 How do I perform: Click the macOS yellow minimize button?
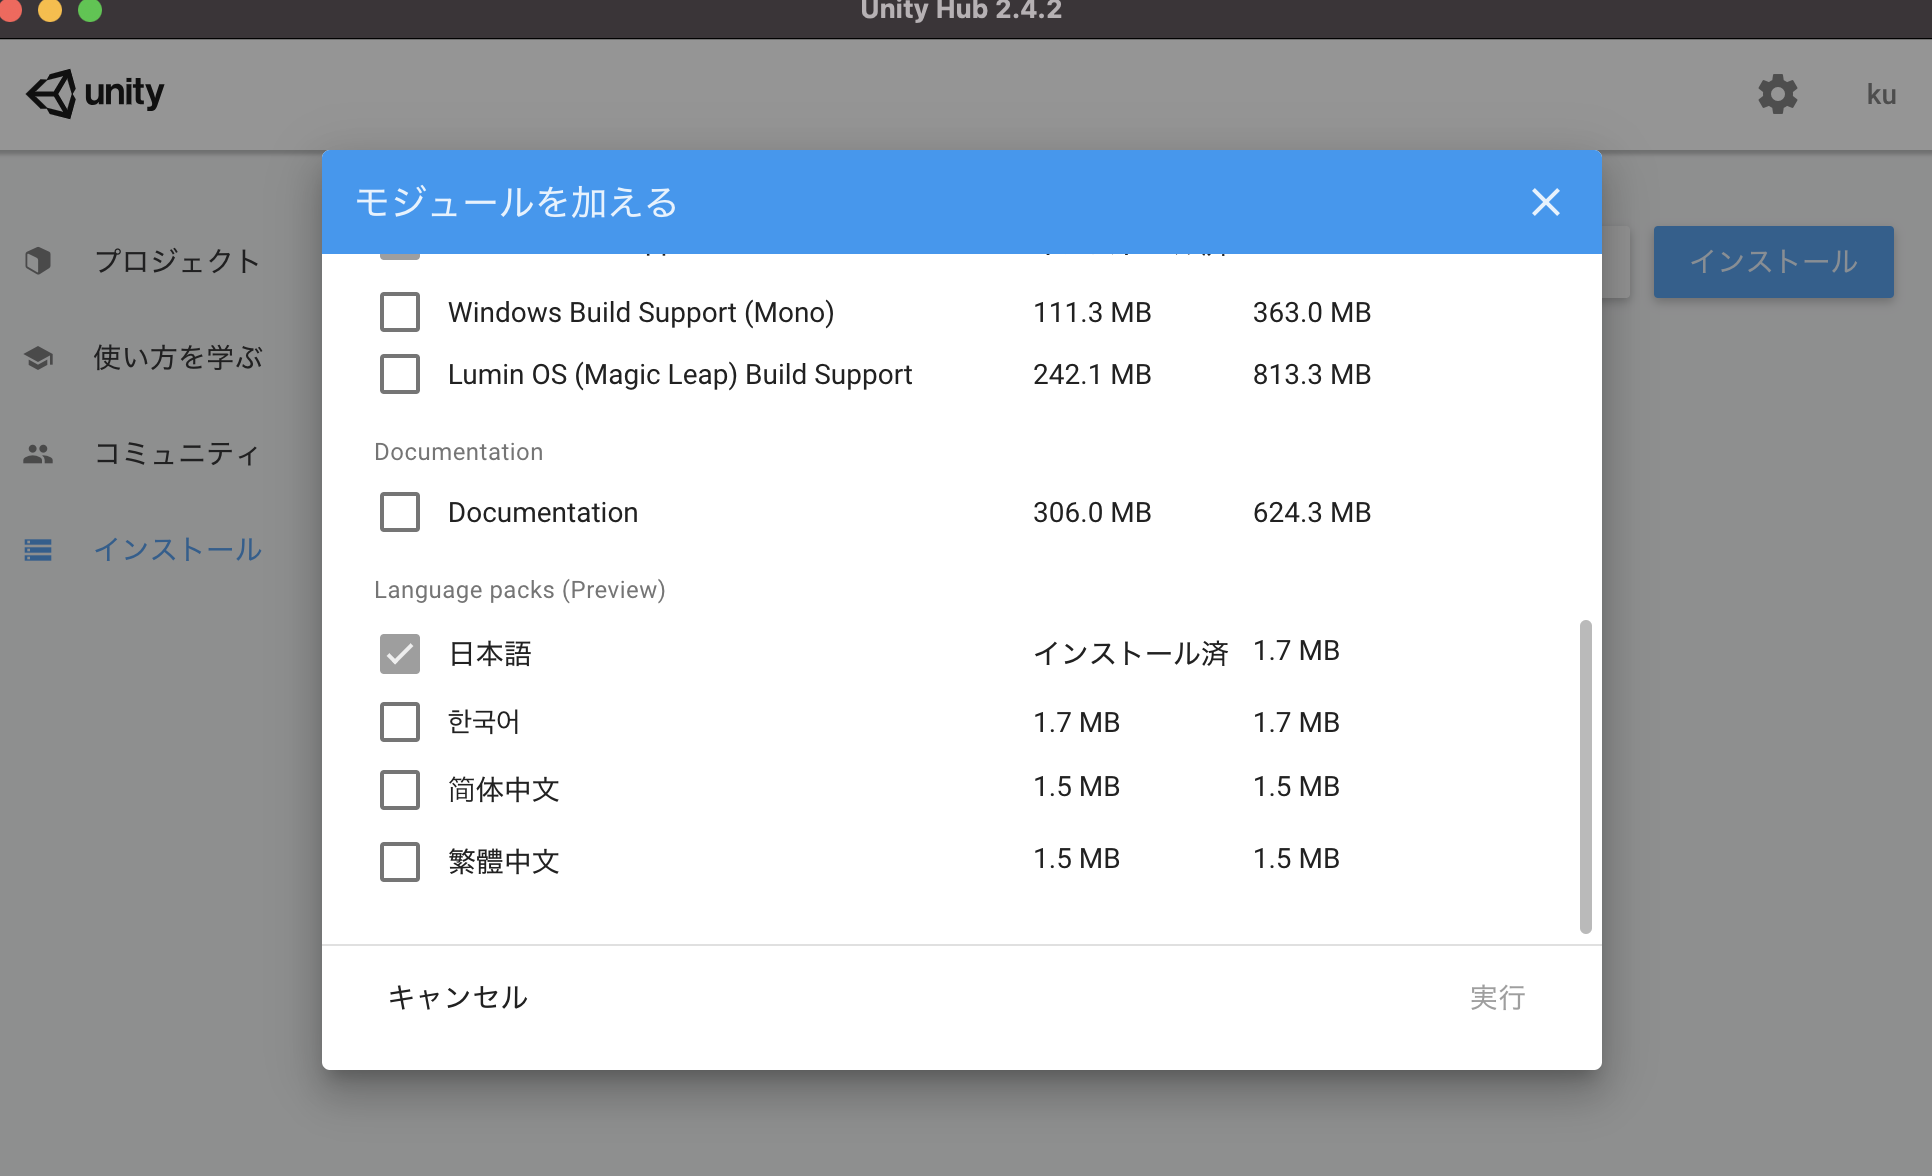tap(50, 9)
